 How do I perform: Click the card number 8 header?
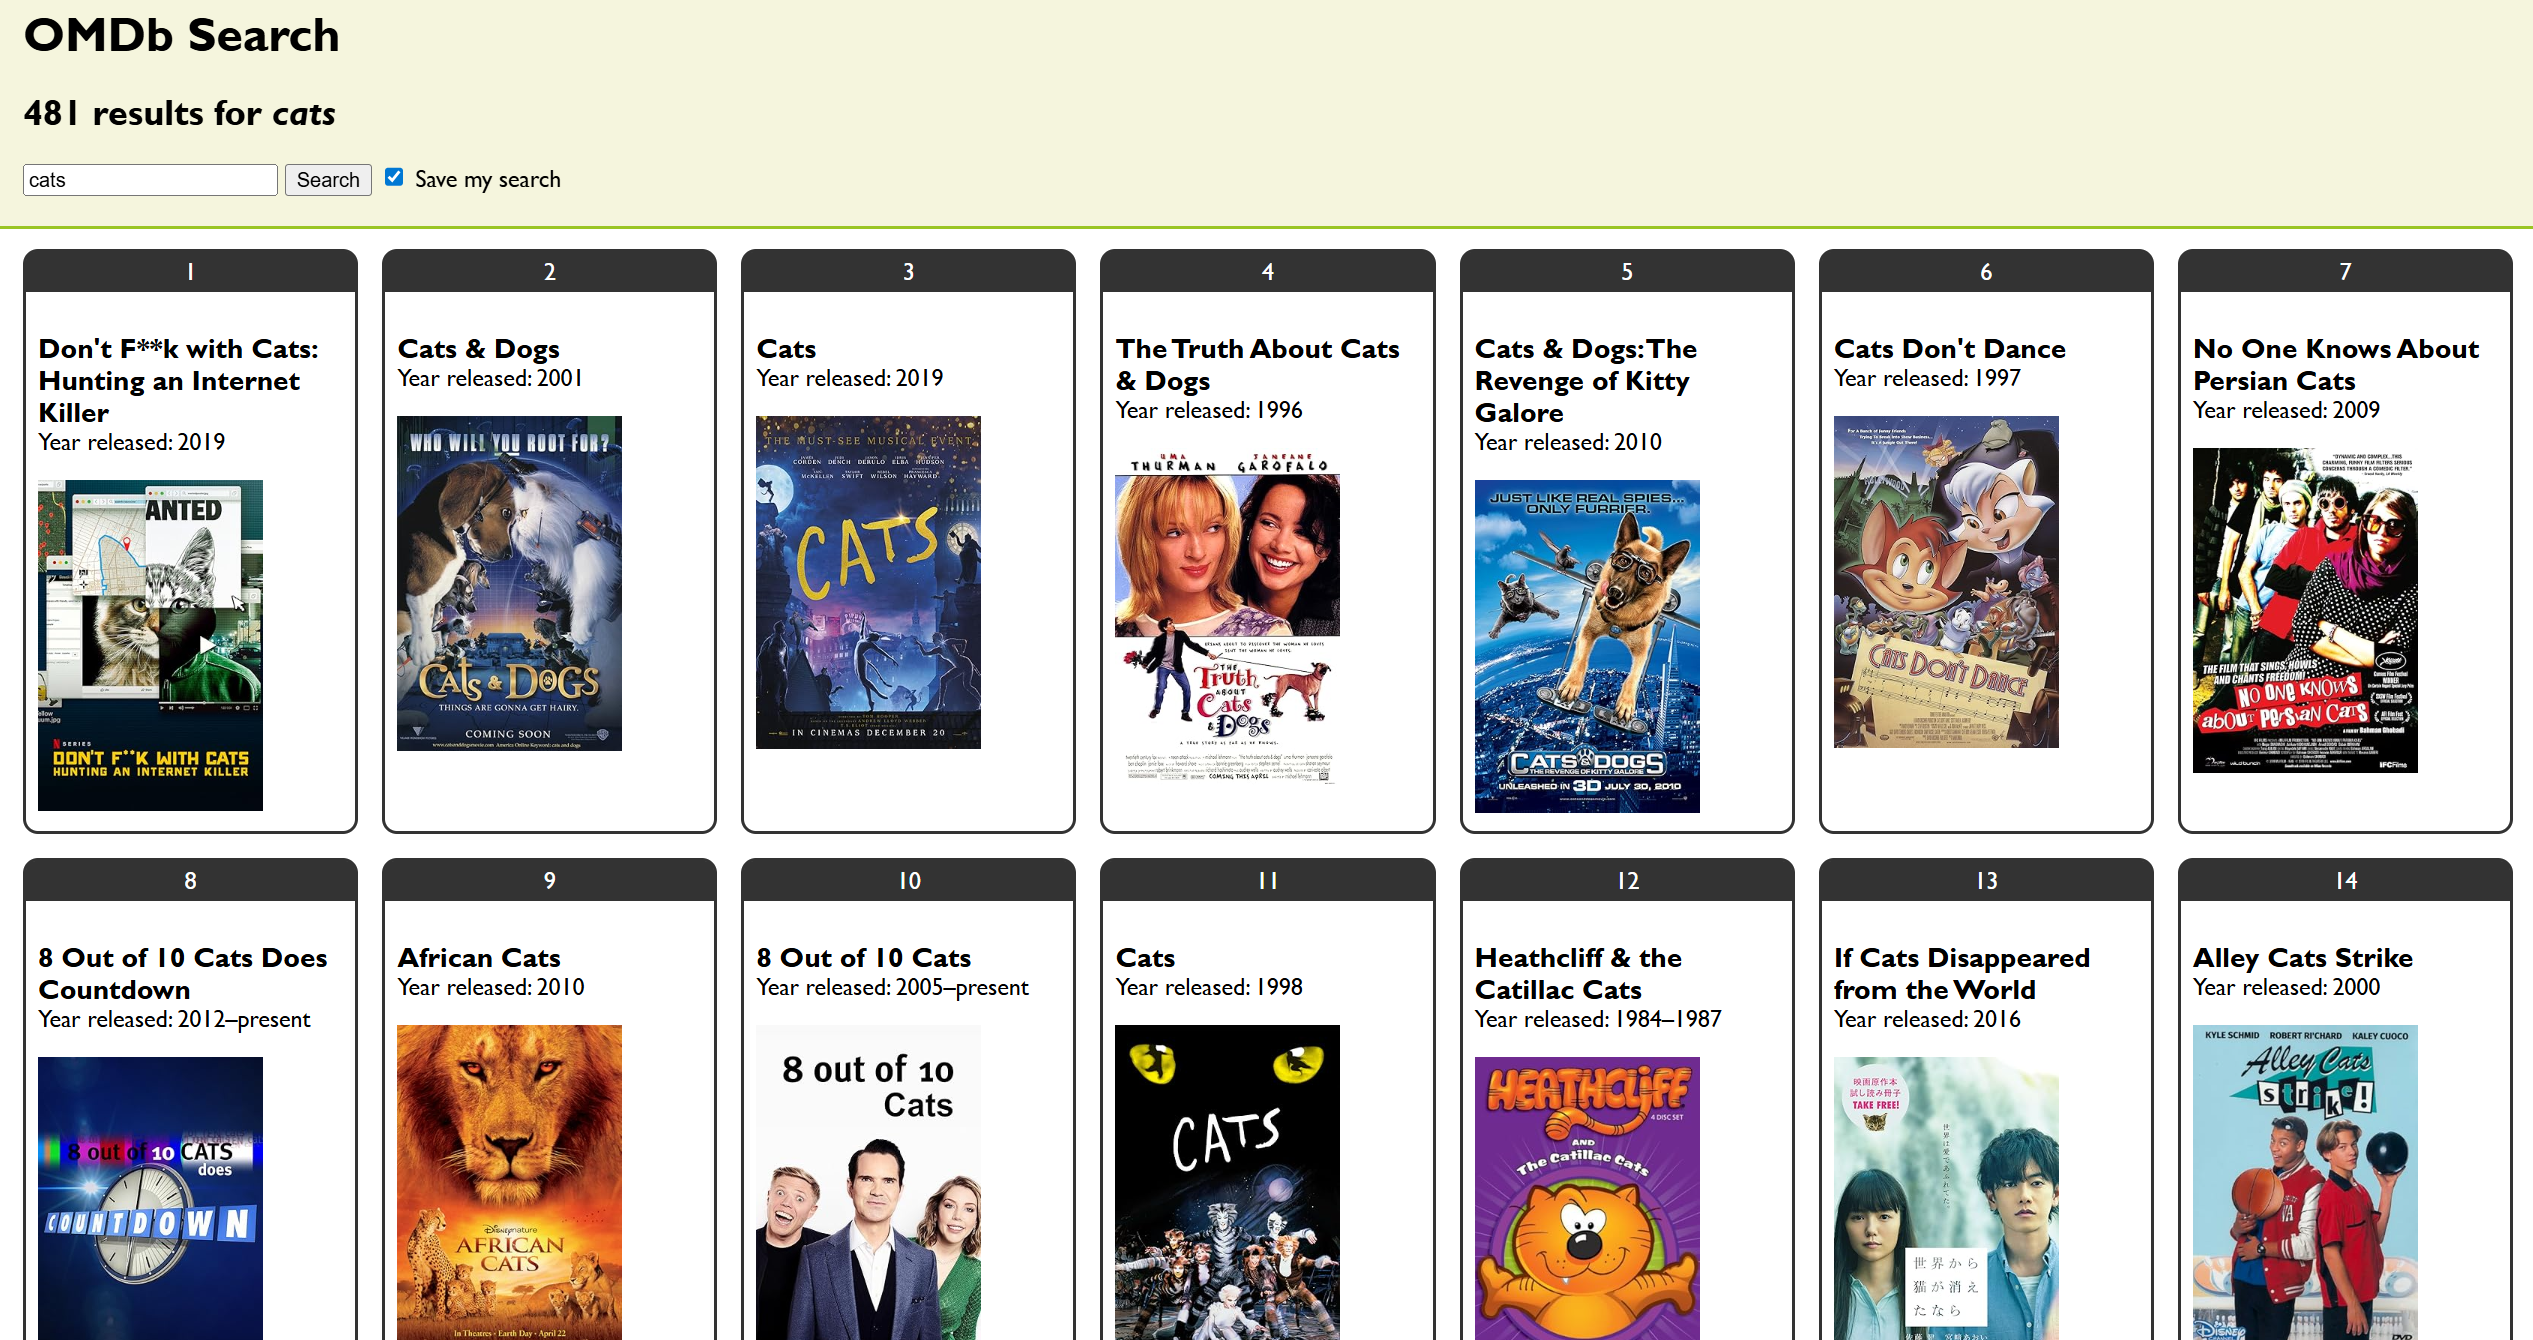pyautogui.click(x=190, y=880)
